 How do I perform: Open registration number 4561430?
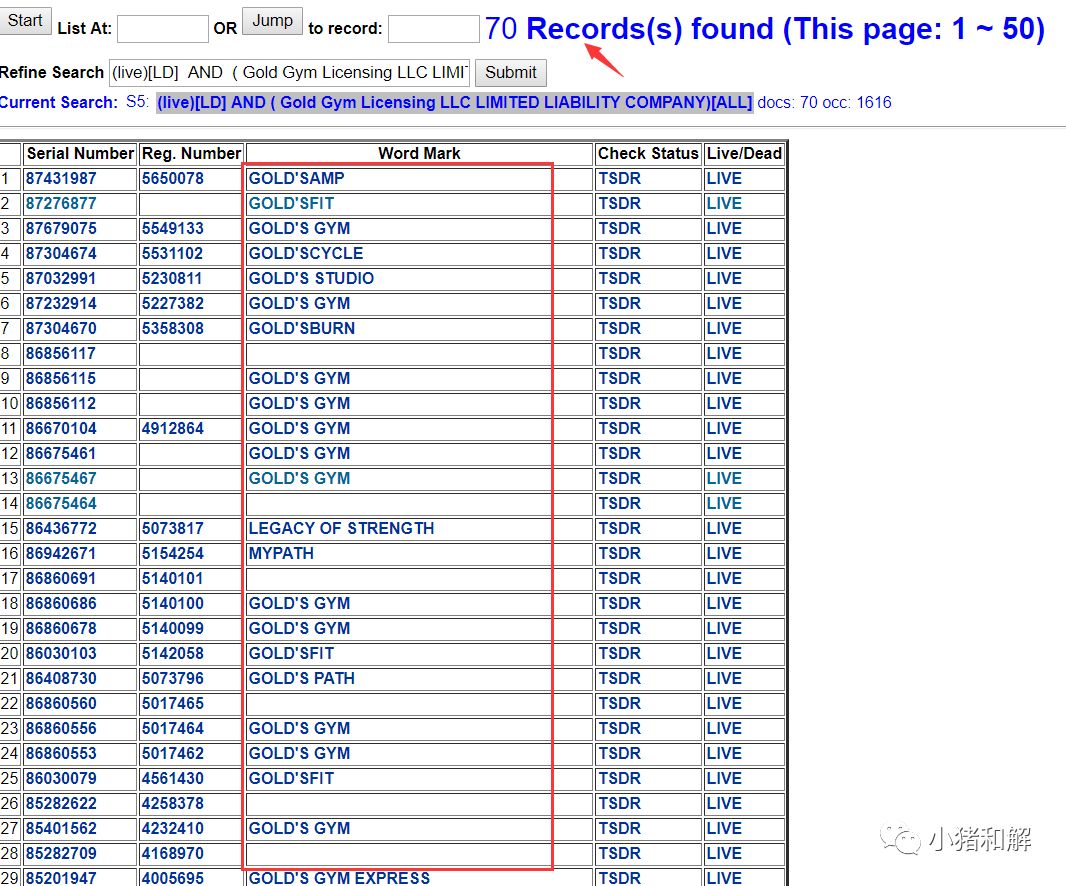pos(173,779)
